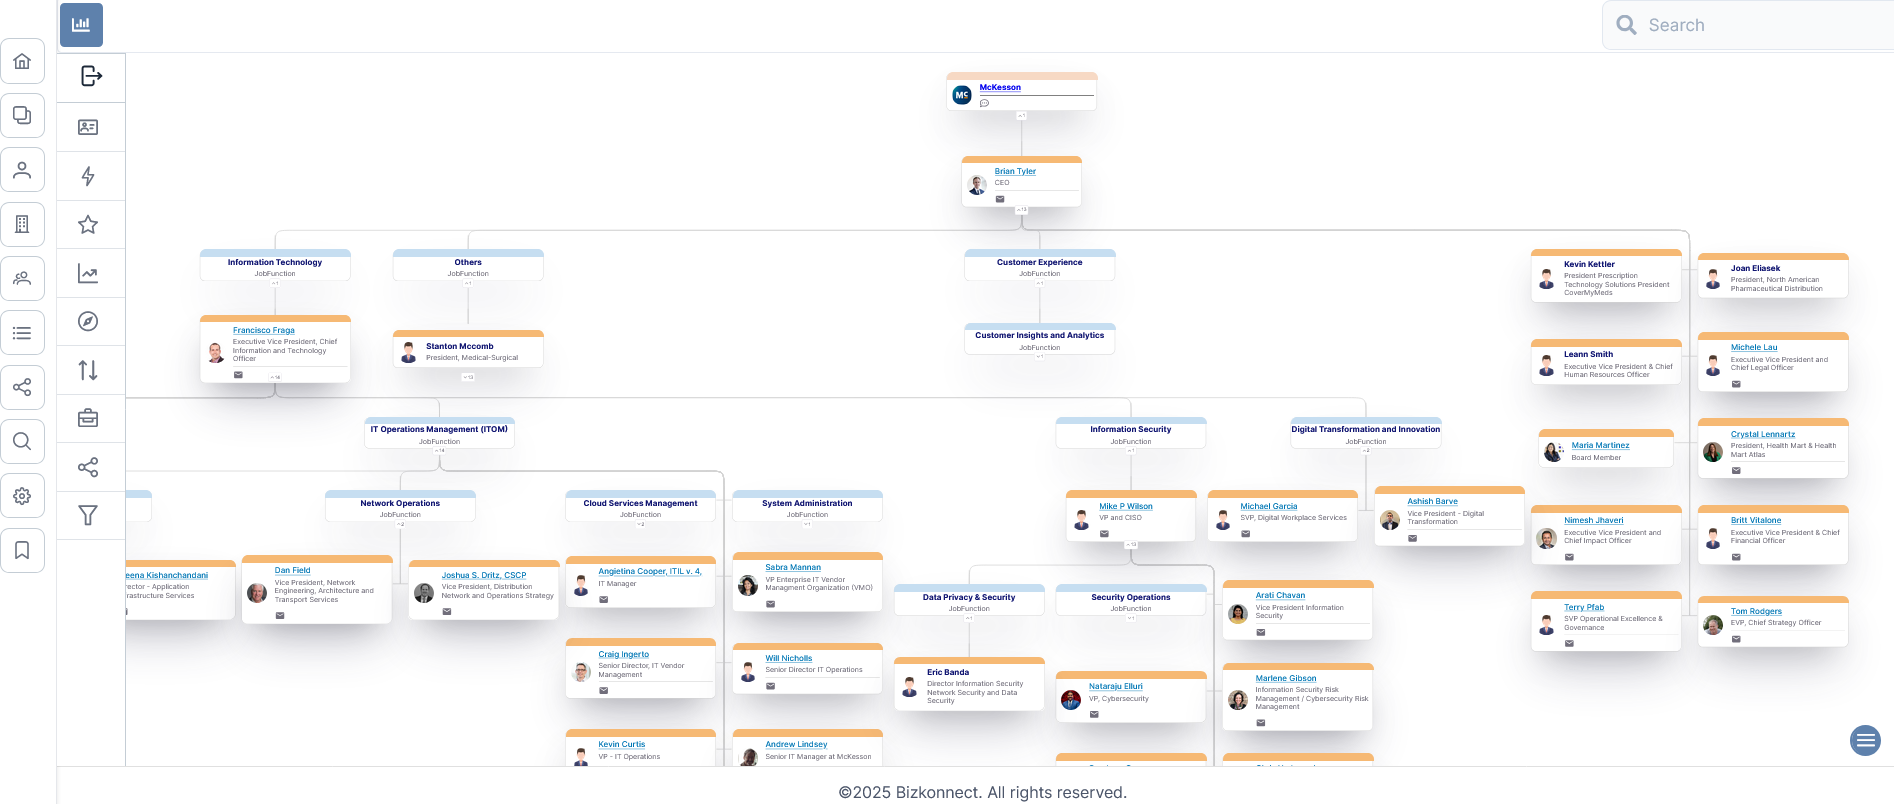Click the copy/layers icon in left sidebar
This screenshot has height=804, width=1895.
[22, 115]
